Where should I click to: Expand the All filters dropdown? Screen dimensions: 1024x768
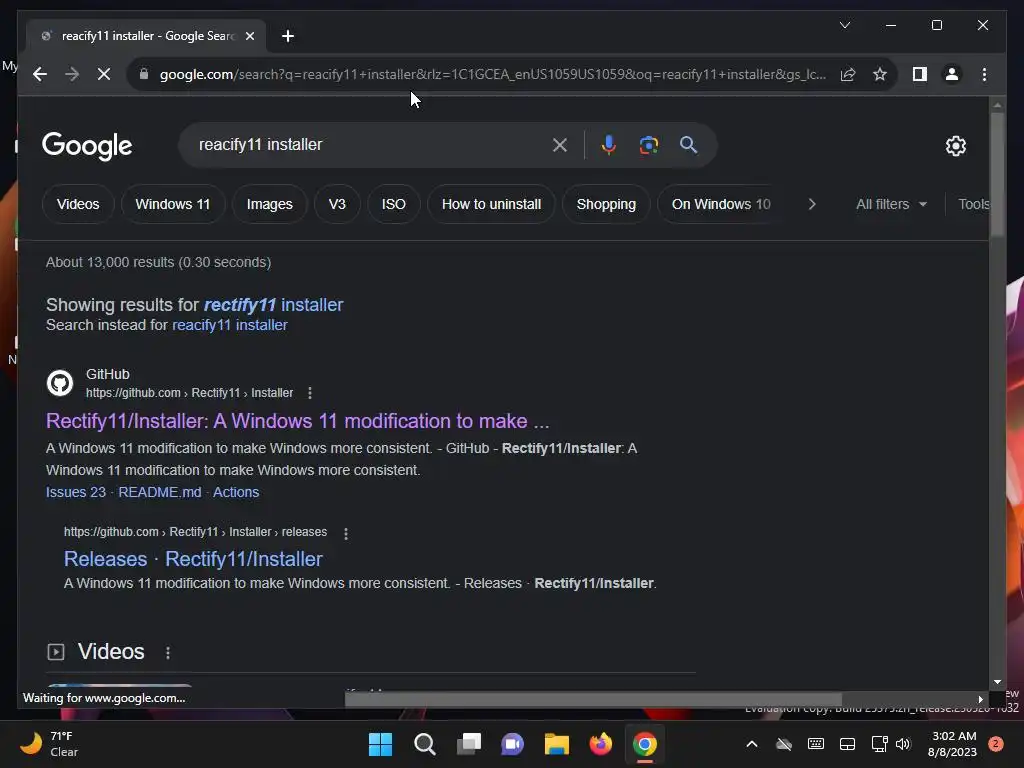coord(891,204)
